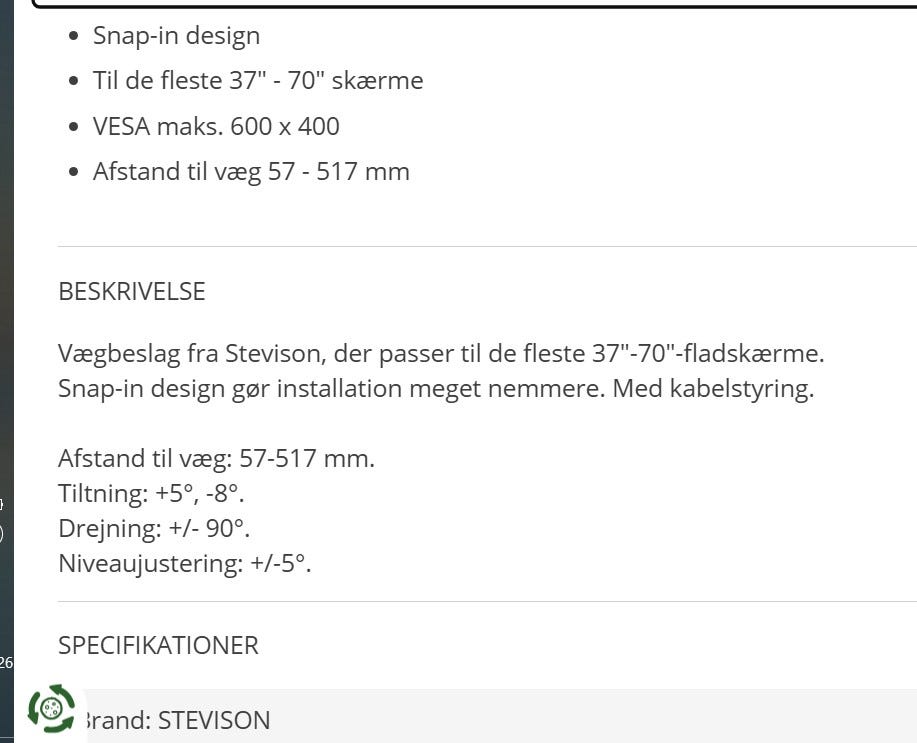Click the word 'Stevison' in the description
Viewport: 917px width, 743px height.
pyautogui.click(x=273, y=353)
